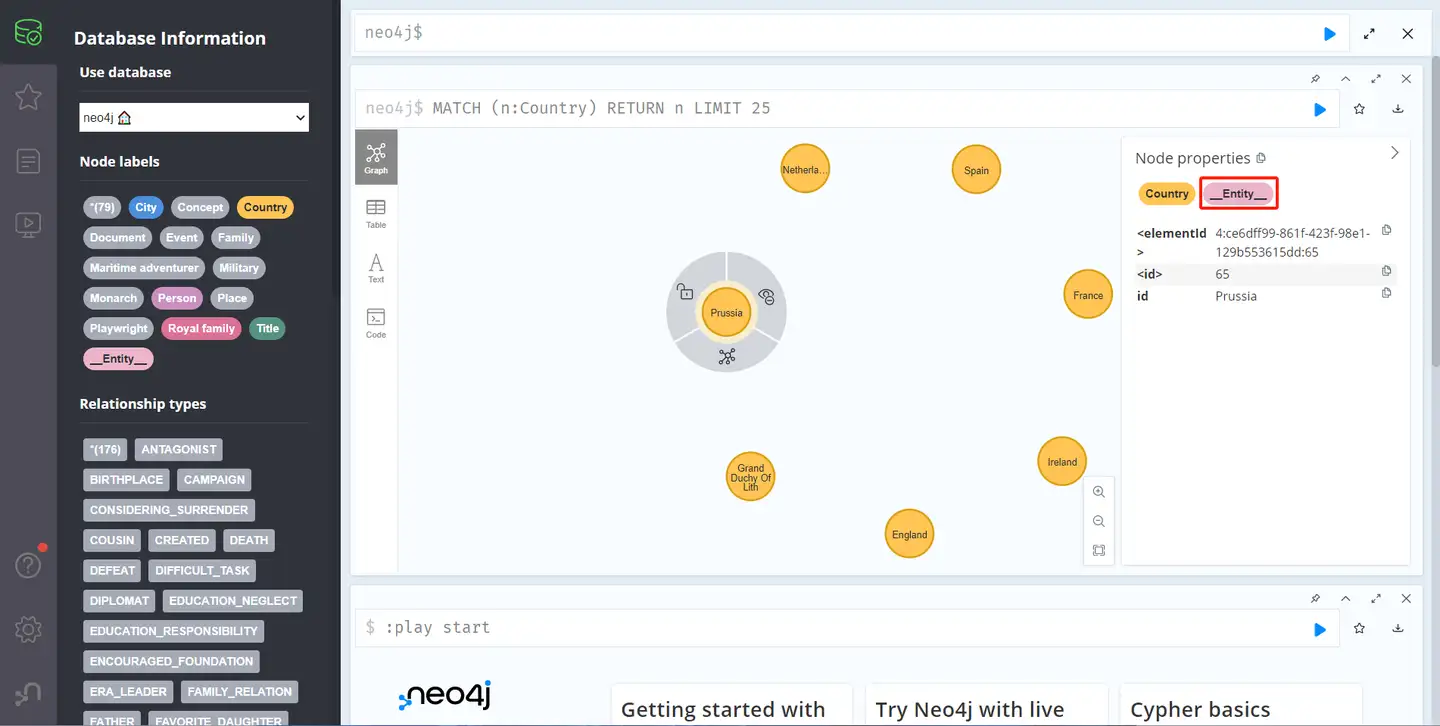The image size is (1440, 726).
Task: Click the Country label in sidebar
Action: click(265, 208)
